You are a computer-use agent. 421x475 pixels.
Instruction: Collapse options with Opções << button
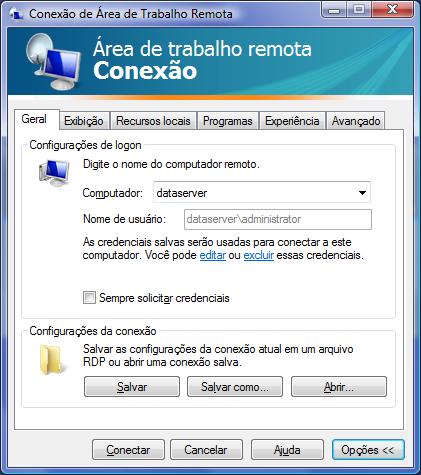click(368, 450)
